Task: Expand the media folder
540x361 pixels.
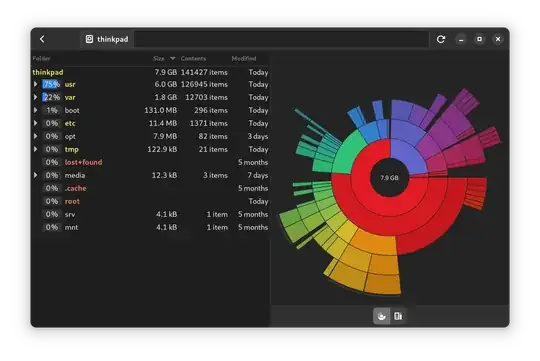Action: (35, 175)
